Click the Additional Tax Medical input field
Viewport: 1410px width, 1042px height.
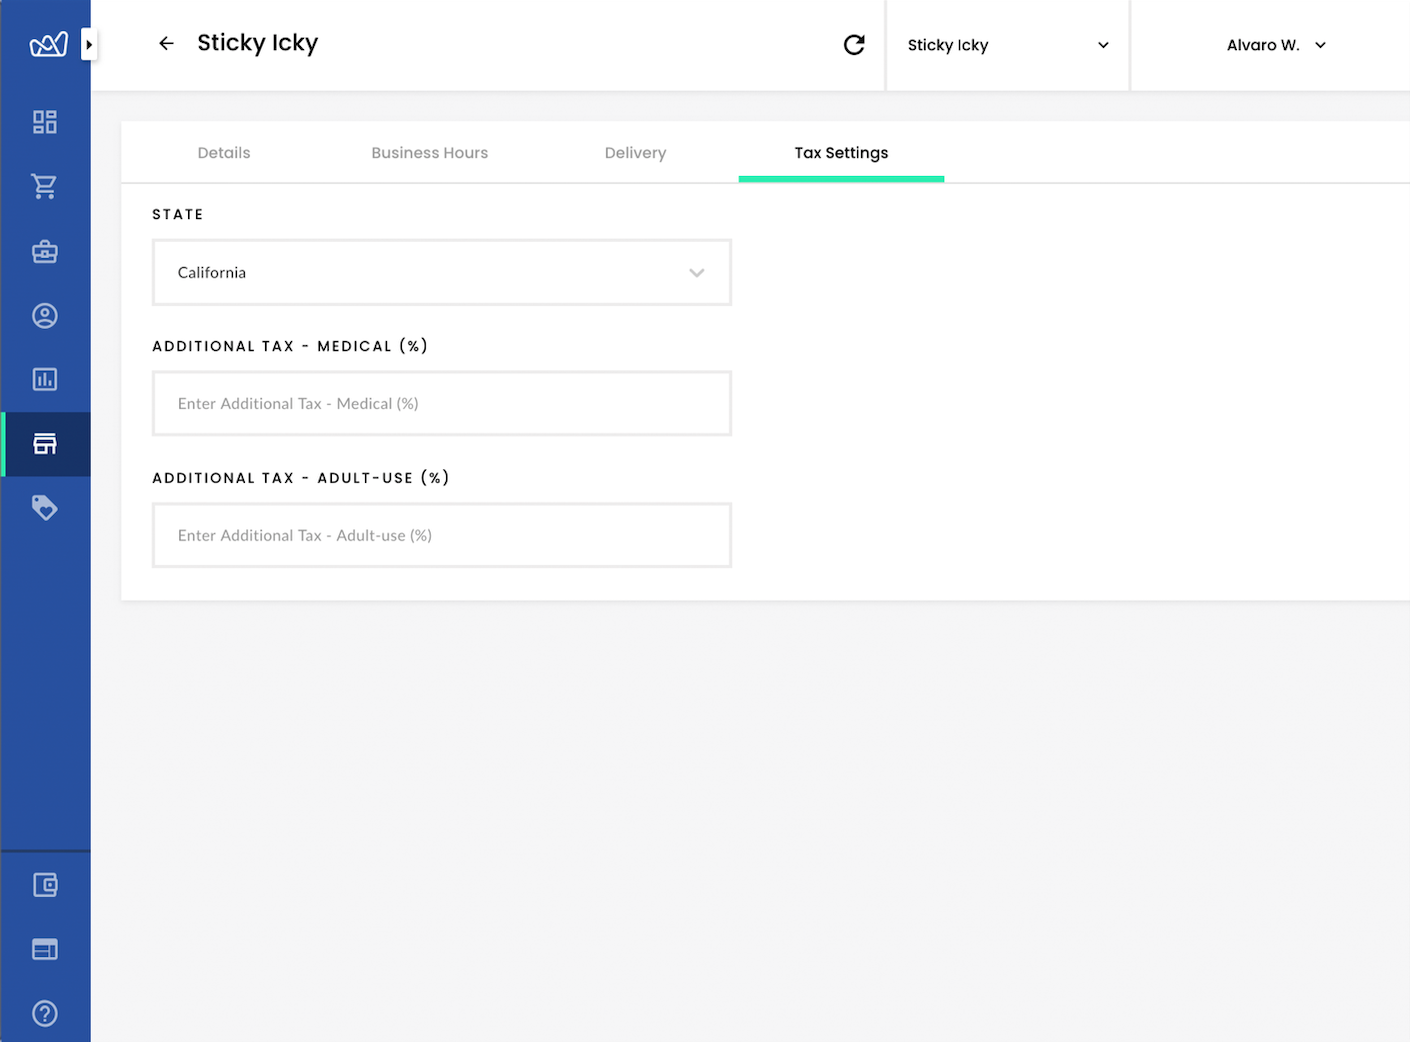coord(441,404)
